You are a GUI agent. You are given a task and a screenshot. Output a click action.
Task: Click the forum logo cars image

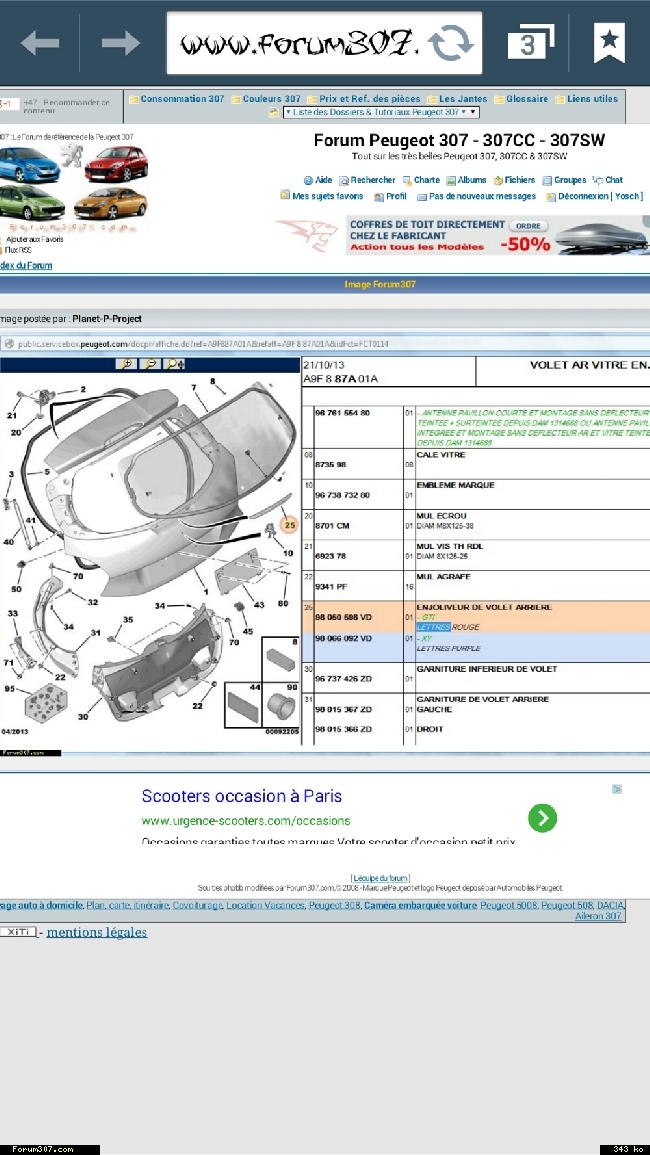point(74,184)
